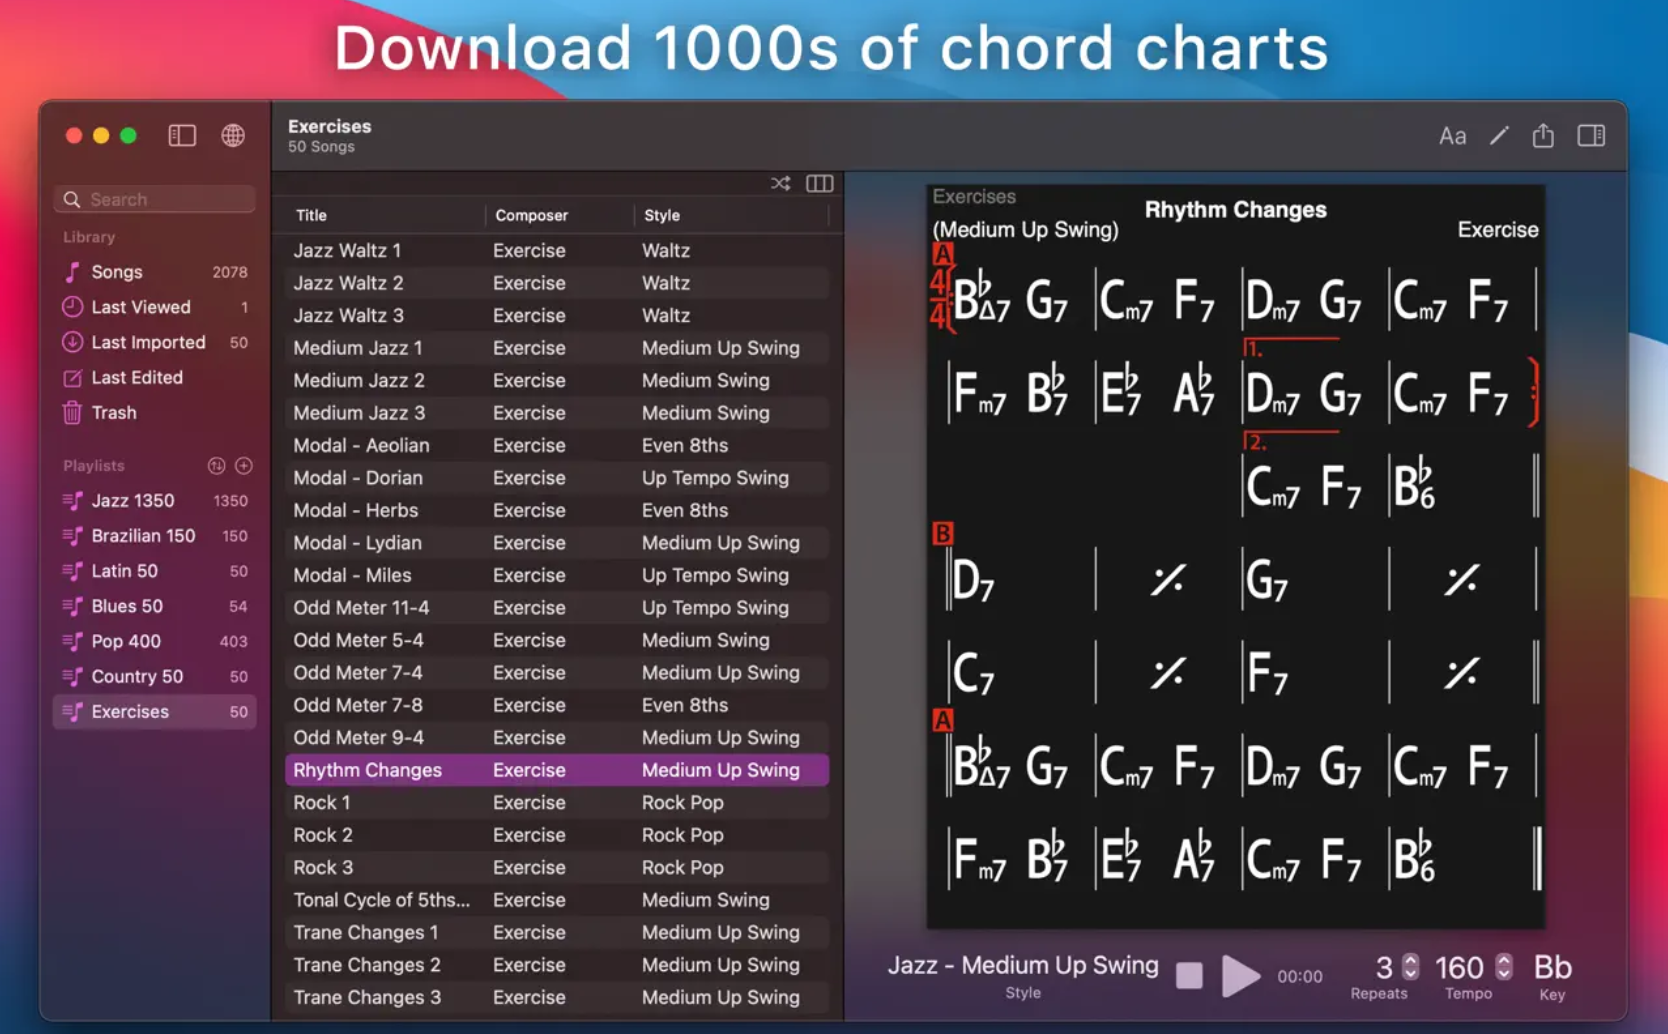This screenshot has height=1034, width=1668.
Task: Toggle the sidebar visibility icon
Action: click(182, 135)
